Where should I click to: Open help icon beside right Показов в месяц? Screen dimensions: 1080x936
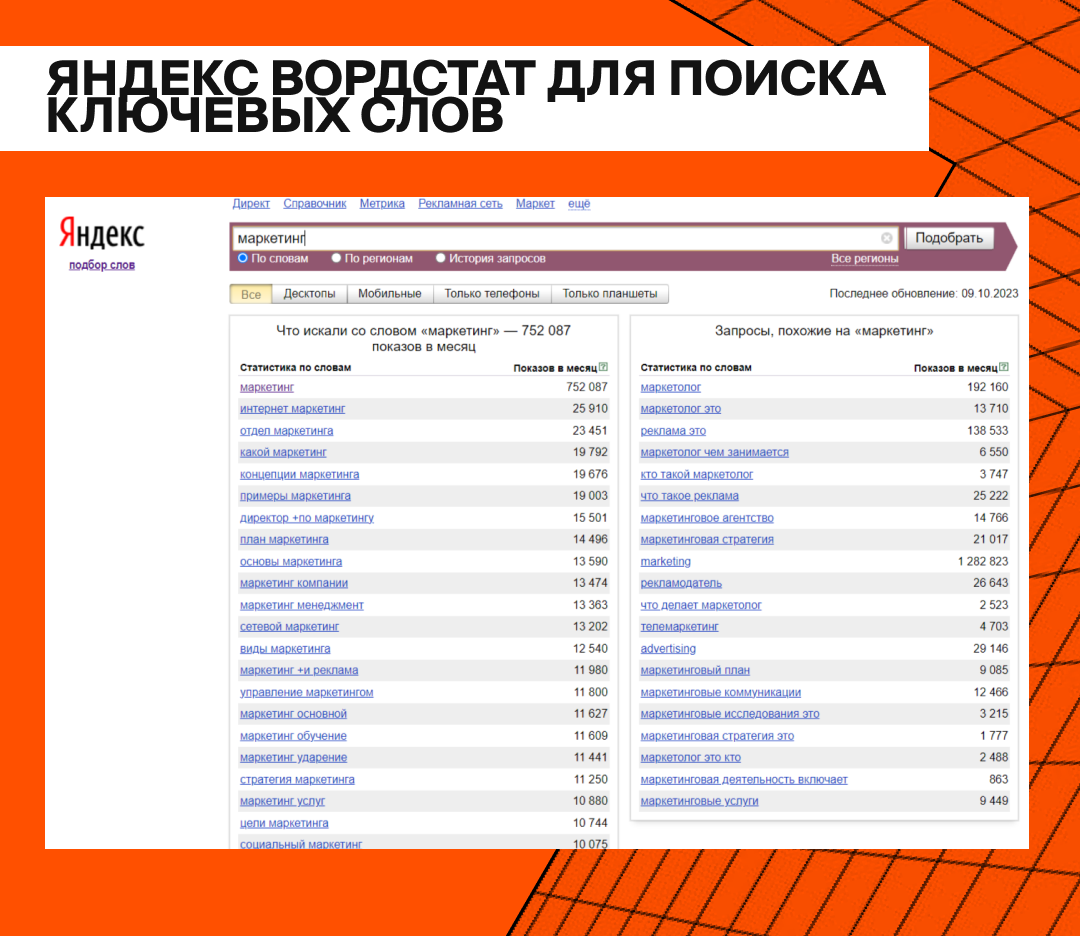(x=1004, y=367)
